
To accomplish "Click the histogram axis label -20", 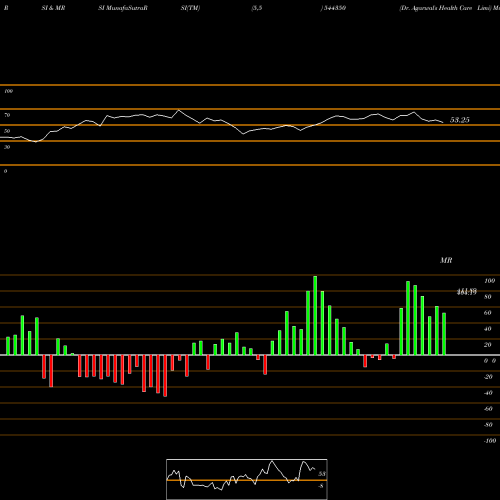I will [x=488, y=377].
